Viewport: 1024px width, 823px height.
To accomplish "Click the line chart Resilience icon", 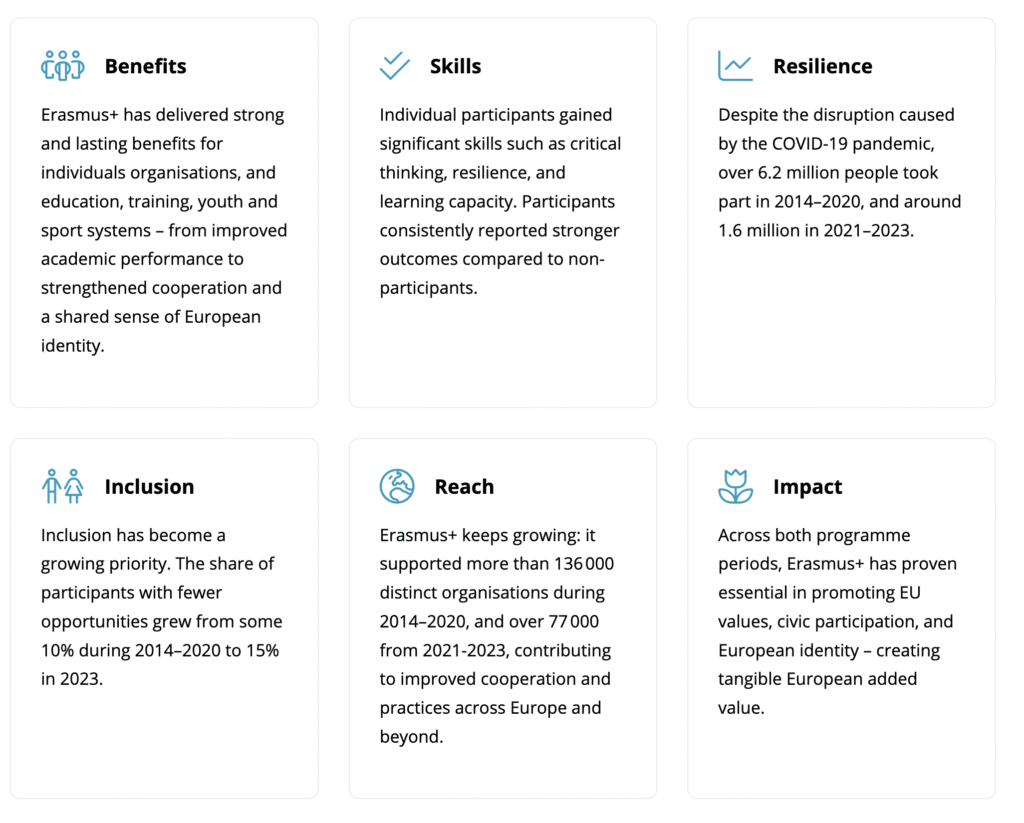I will click(x=735, y=66).
